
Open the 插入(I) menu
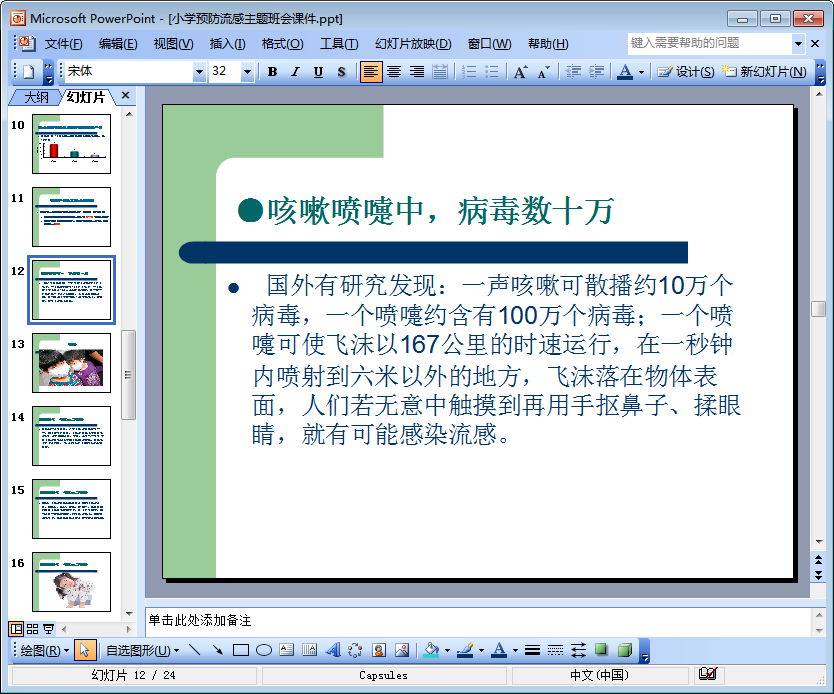pyautogui.click(x=228, y=44)
